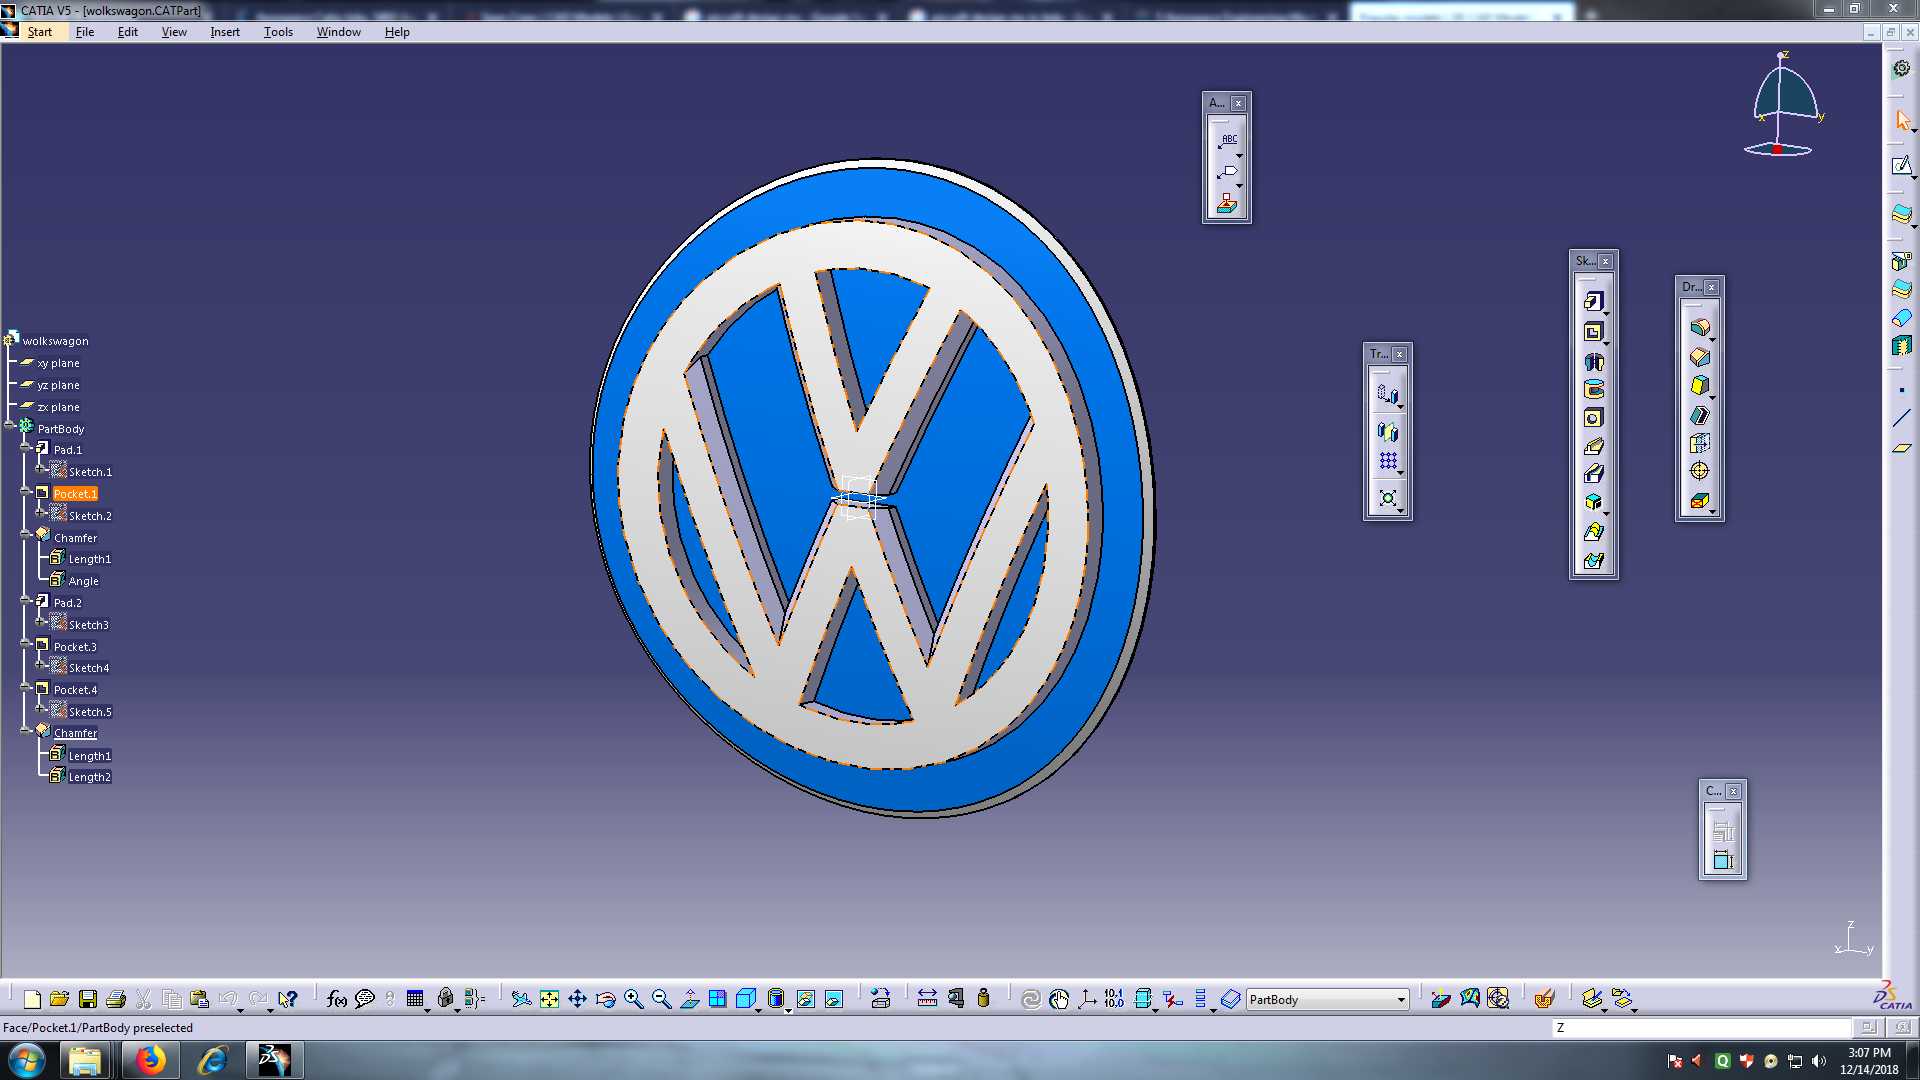Collapse the Pocket.3 tree node
The width and height of the screenshot is (1920, 1080).
click(x=25, y=645)
